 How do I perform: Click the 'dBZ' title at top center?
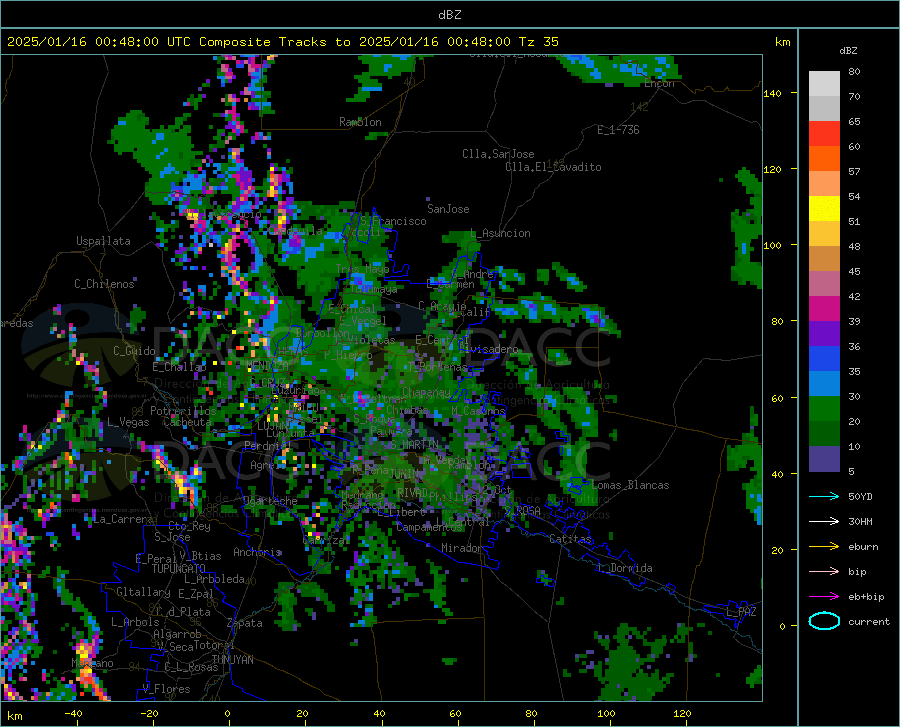[449, 15]
